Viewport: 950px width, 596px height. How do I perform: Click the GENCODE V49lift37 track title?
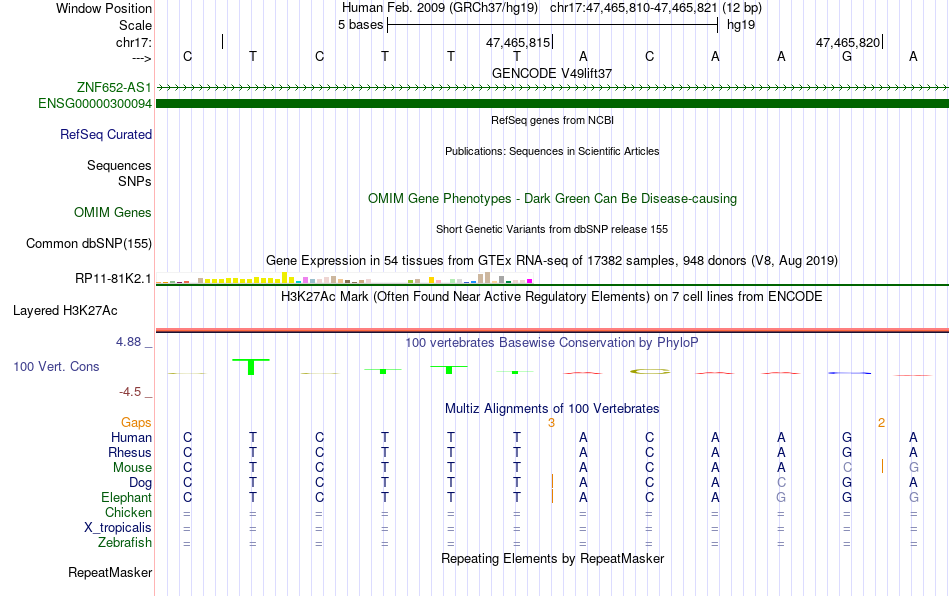[x=552, y=73]
